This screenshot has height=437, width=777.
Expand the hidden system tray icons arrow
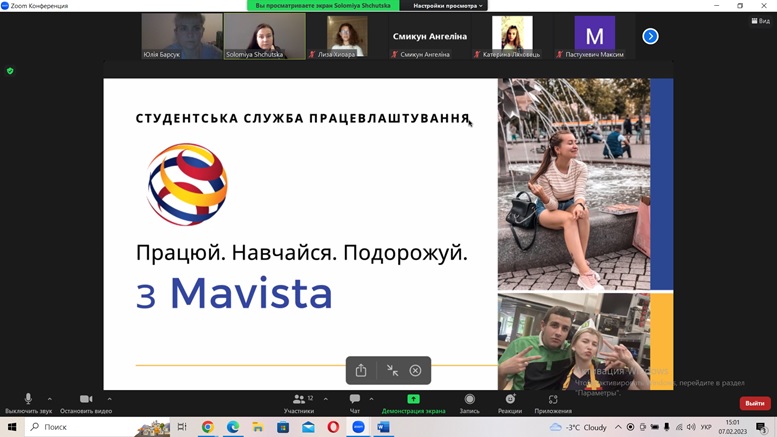click(x=618, y=427)
